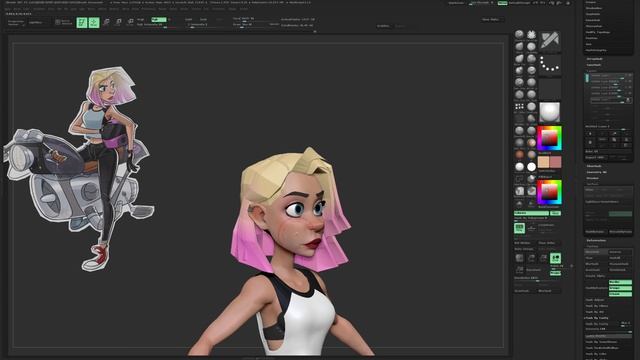The height and width of the screenshot is (360, 640).
Task: Open the Alpha menu
Action: 8,9
